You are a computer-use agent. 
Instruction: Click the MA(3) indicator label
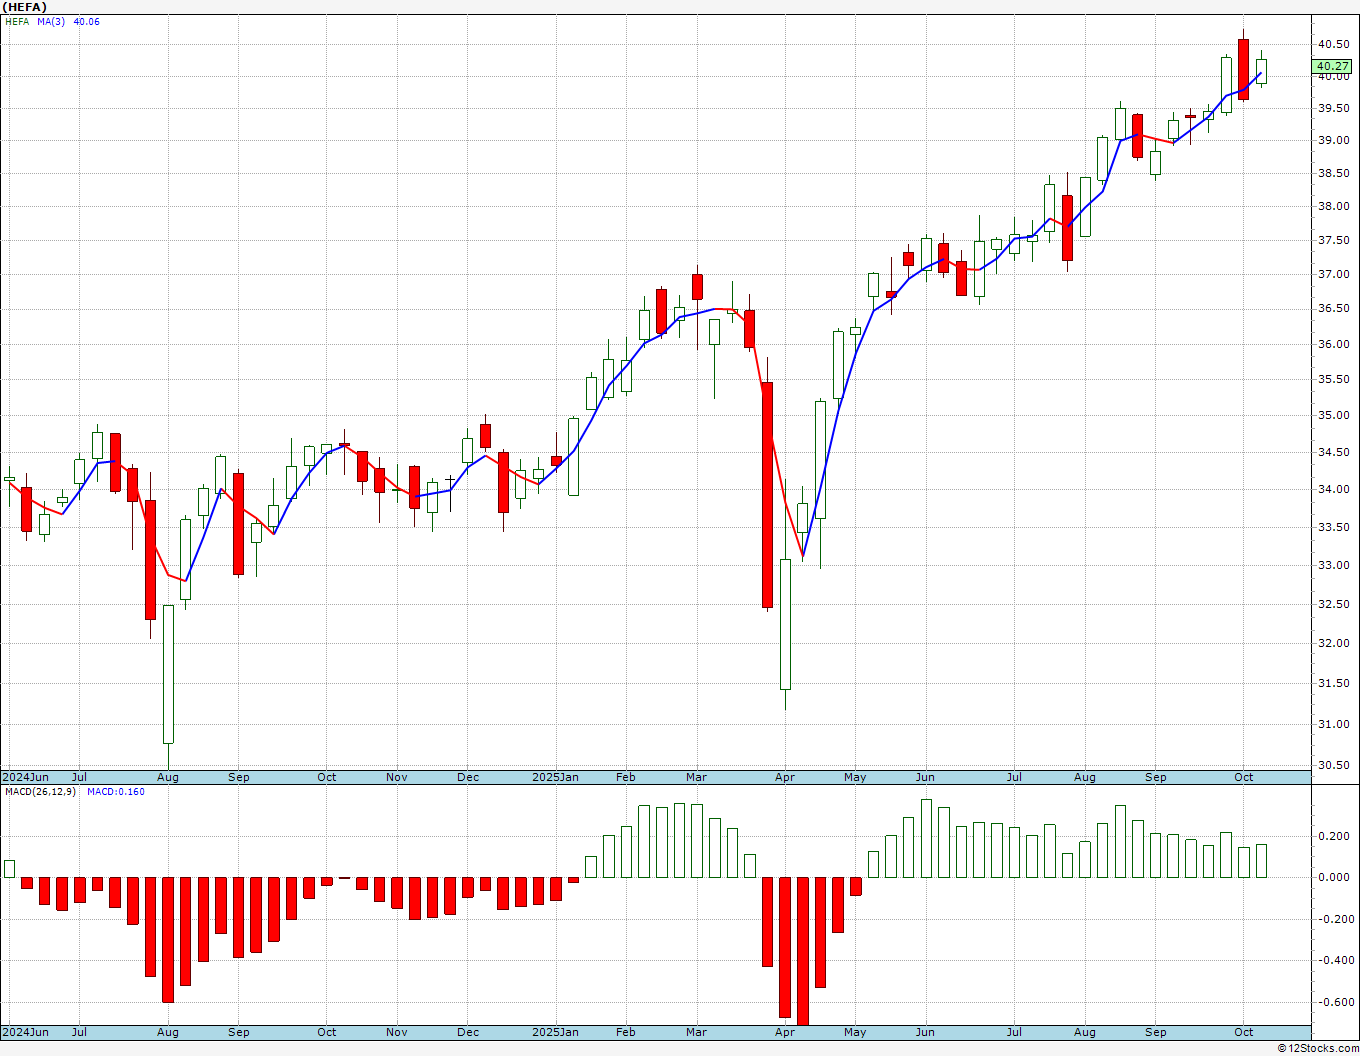click(x=51, y=22)
